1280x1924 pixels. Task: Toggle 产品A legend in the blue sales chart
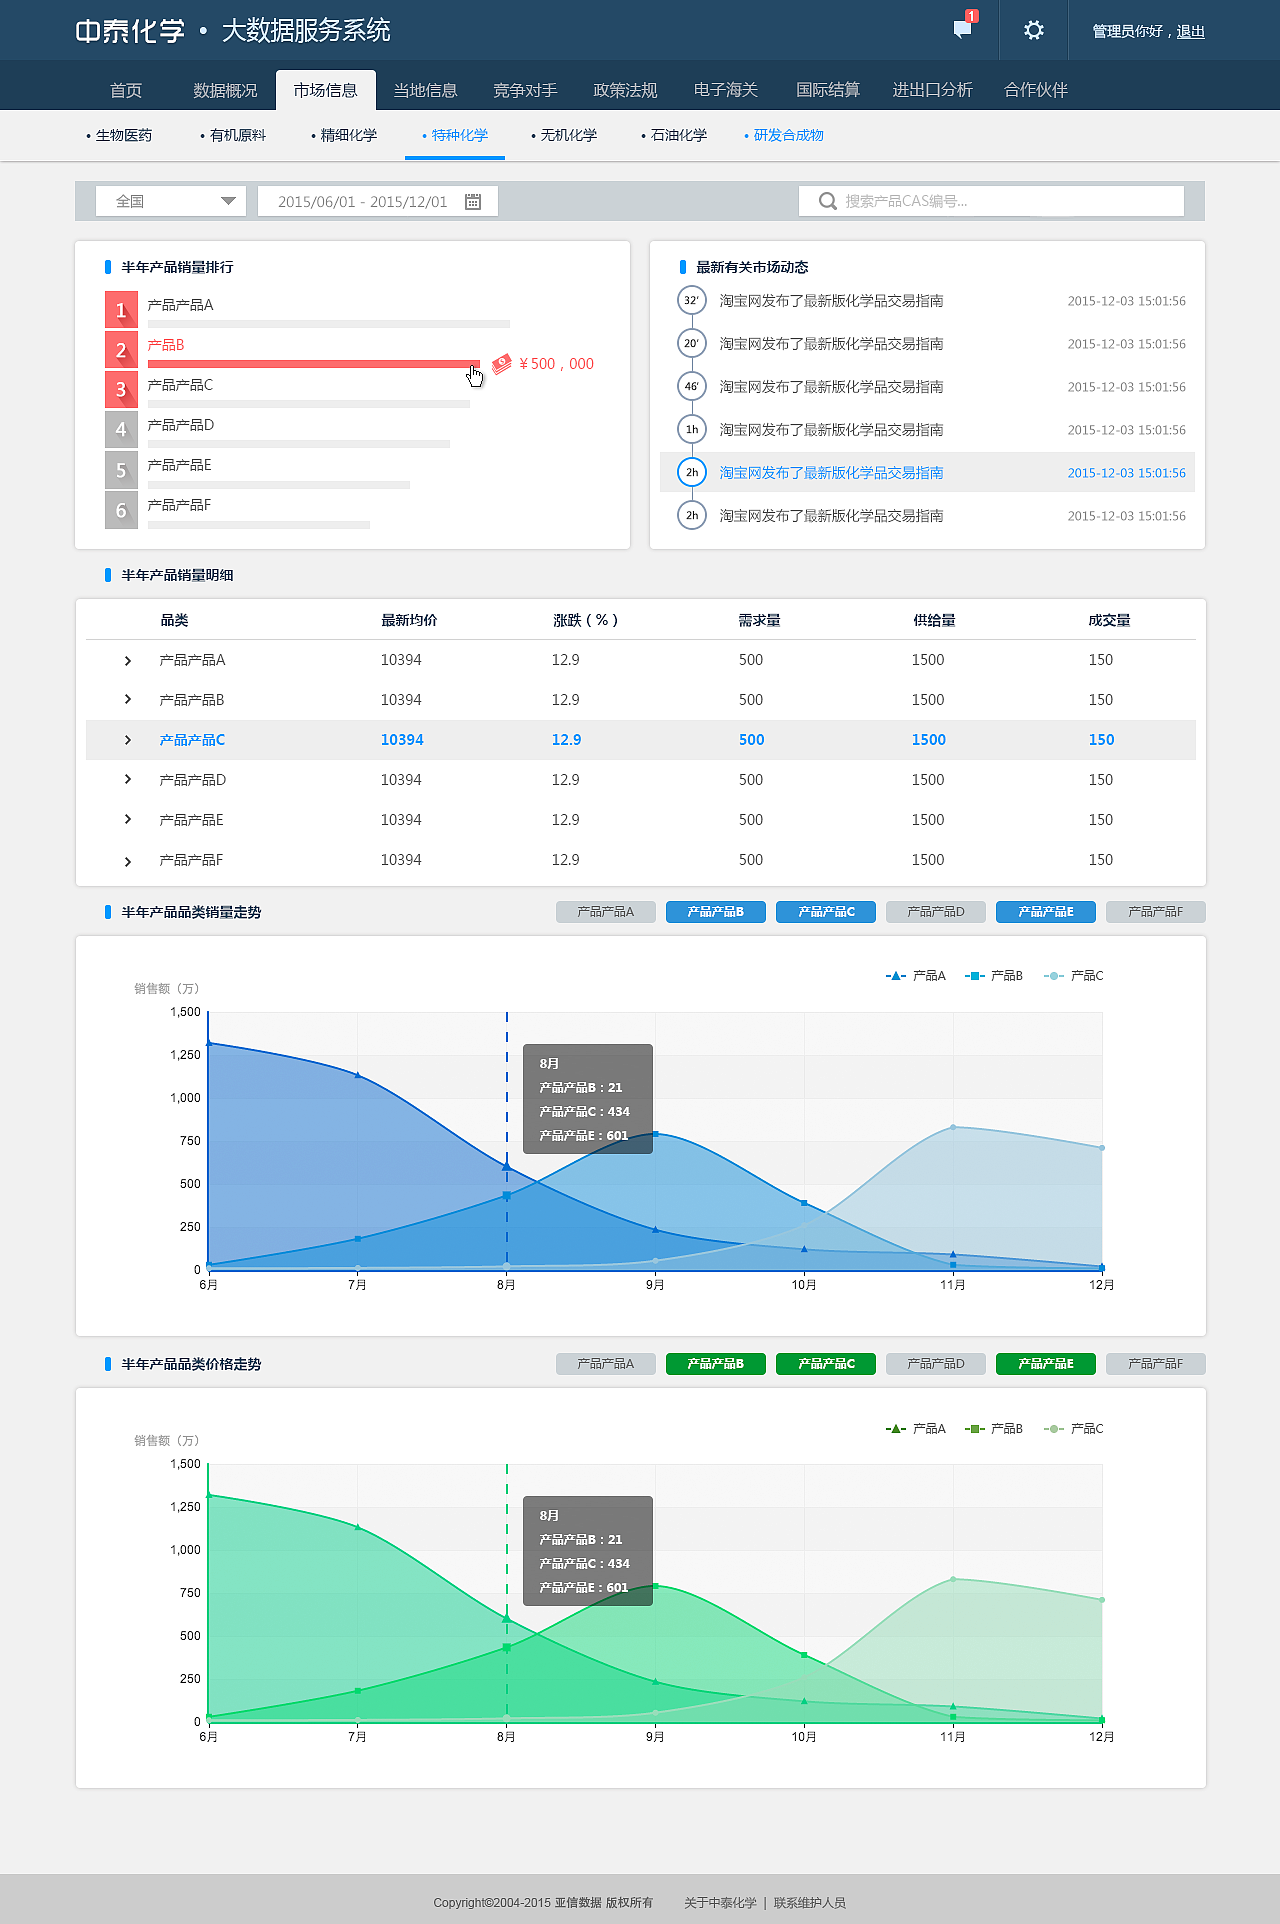915,975
